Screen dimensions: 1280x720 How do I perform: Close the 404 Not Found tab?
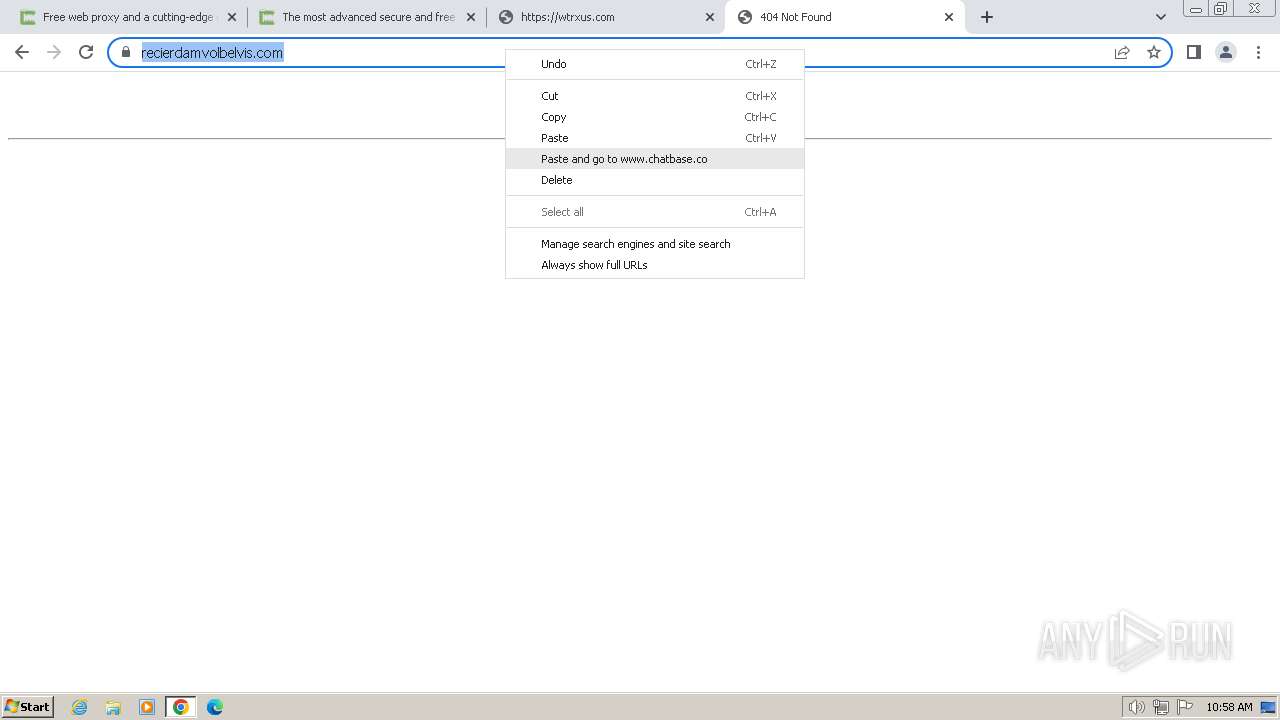[949, 17]
